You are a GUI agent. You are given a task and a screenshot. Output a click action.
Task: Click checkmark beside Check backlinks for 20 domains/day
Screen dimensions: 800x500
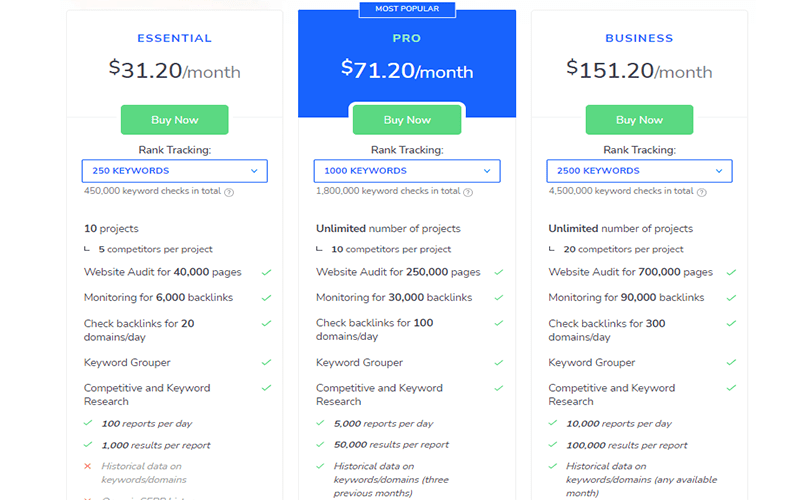coord(266,323)
